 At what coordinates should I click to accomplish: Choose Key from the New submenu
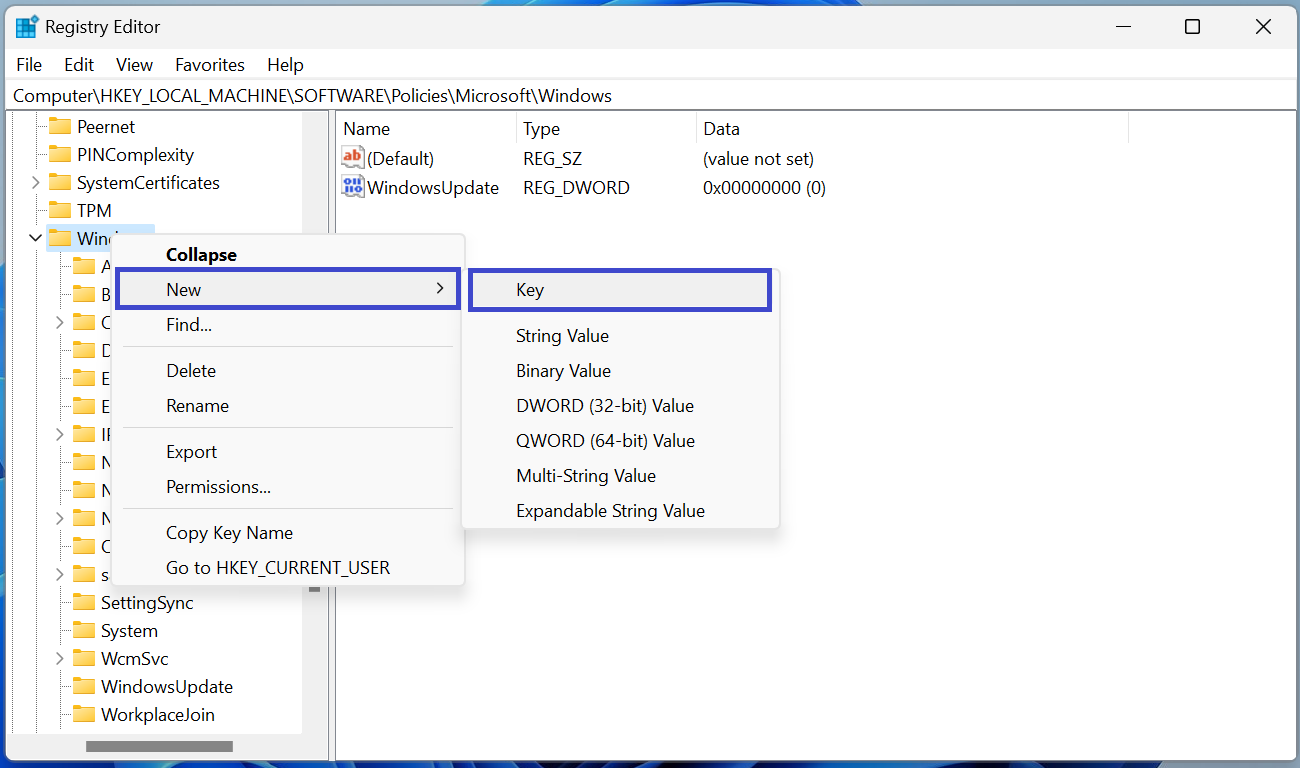click(x=619, y=290)
